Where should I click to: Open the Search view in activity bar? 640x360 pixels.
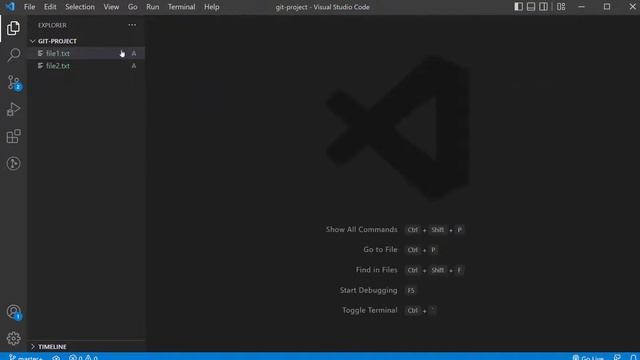(x=13, y=55)
